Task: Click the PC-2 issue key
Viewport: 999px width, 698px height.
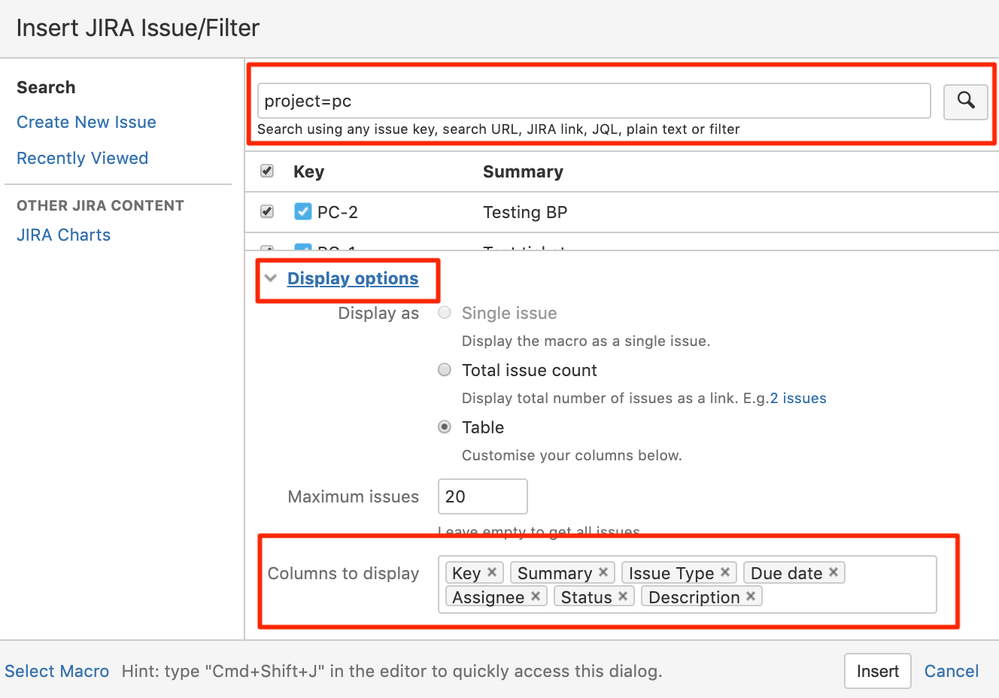Action: pyautogui.click(x=338, y=212)
